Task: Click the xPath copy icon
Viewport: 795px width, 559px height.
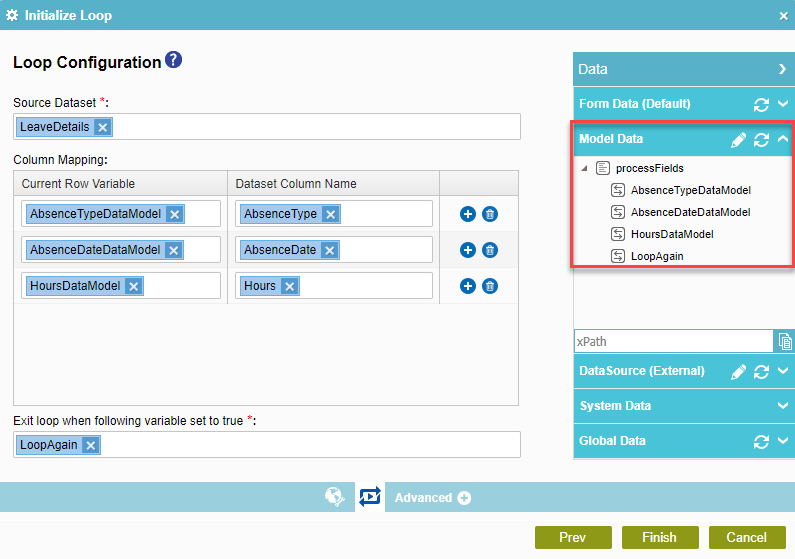Action: [785, 342]
